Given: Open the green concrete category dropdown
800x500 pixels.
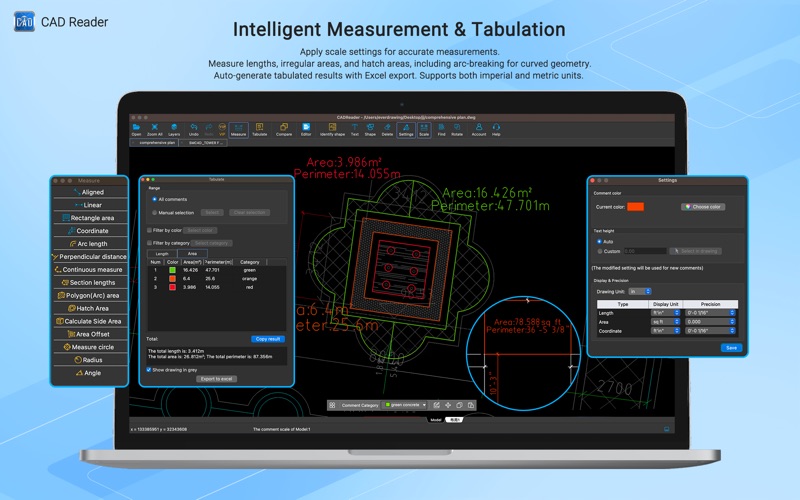Looking at the screenshot, I should click(405, 405).
